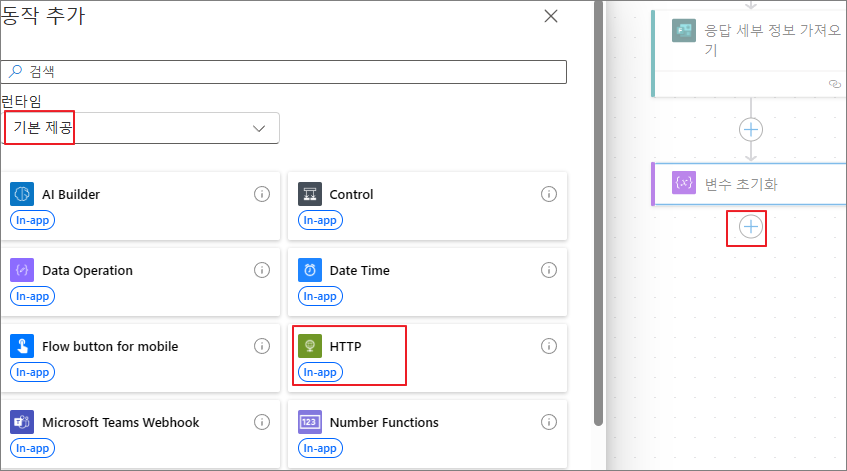The image size is (847, 471).
Task: Show info for Date Time
Action: [x=549, y=270]
